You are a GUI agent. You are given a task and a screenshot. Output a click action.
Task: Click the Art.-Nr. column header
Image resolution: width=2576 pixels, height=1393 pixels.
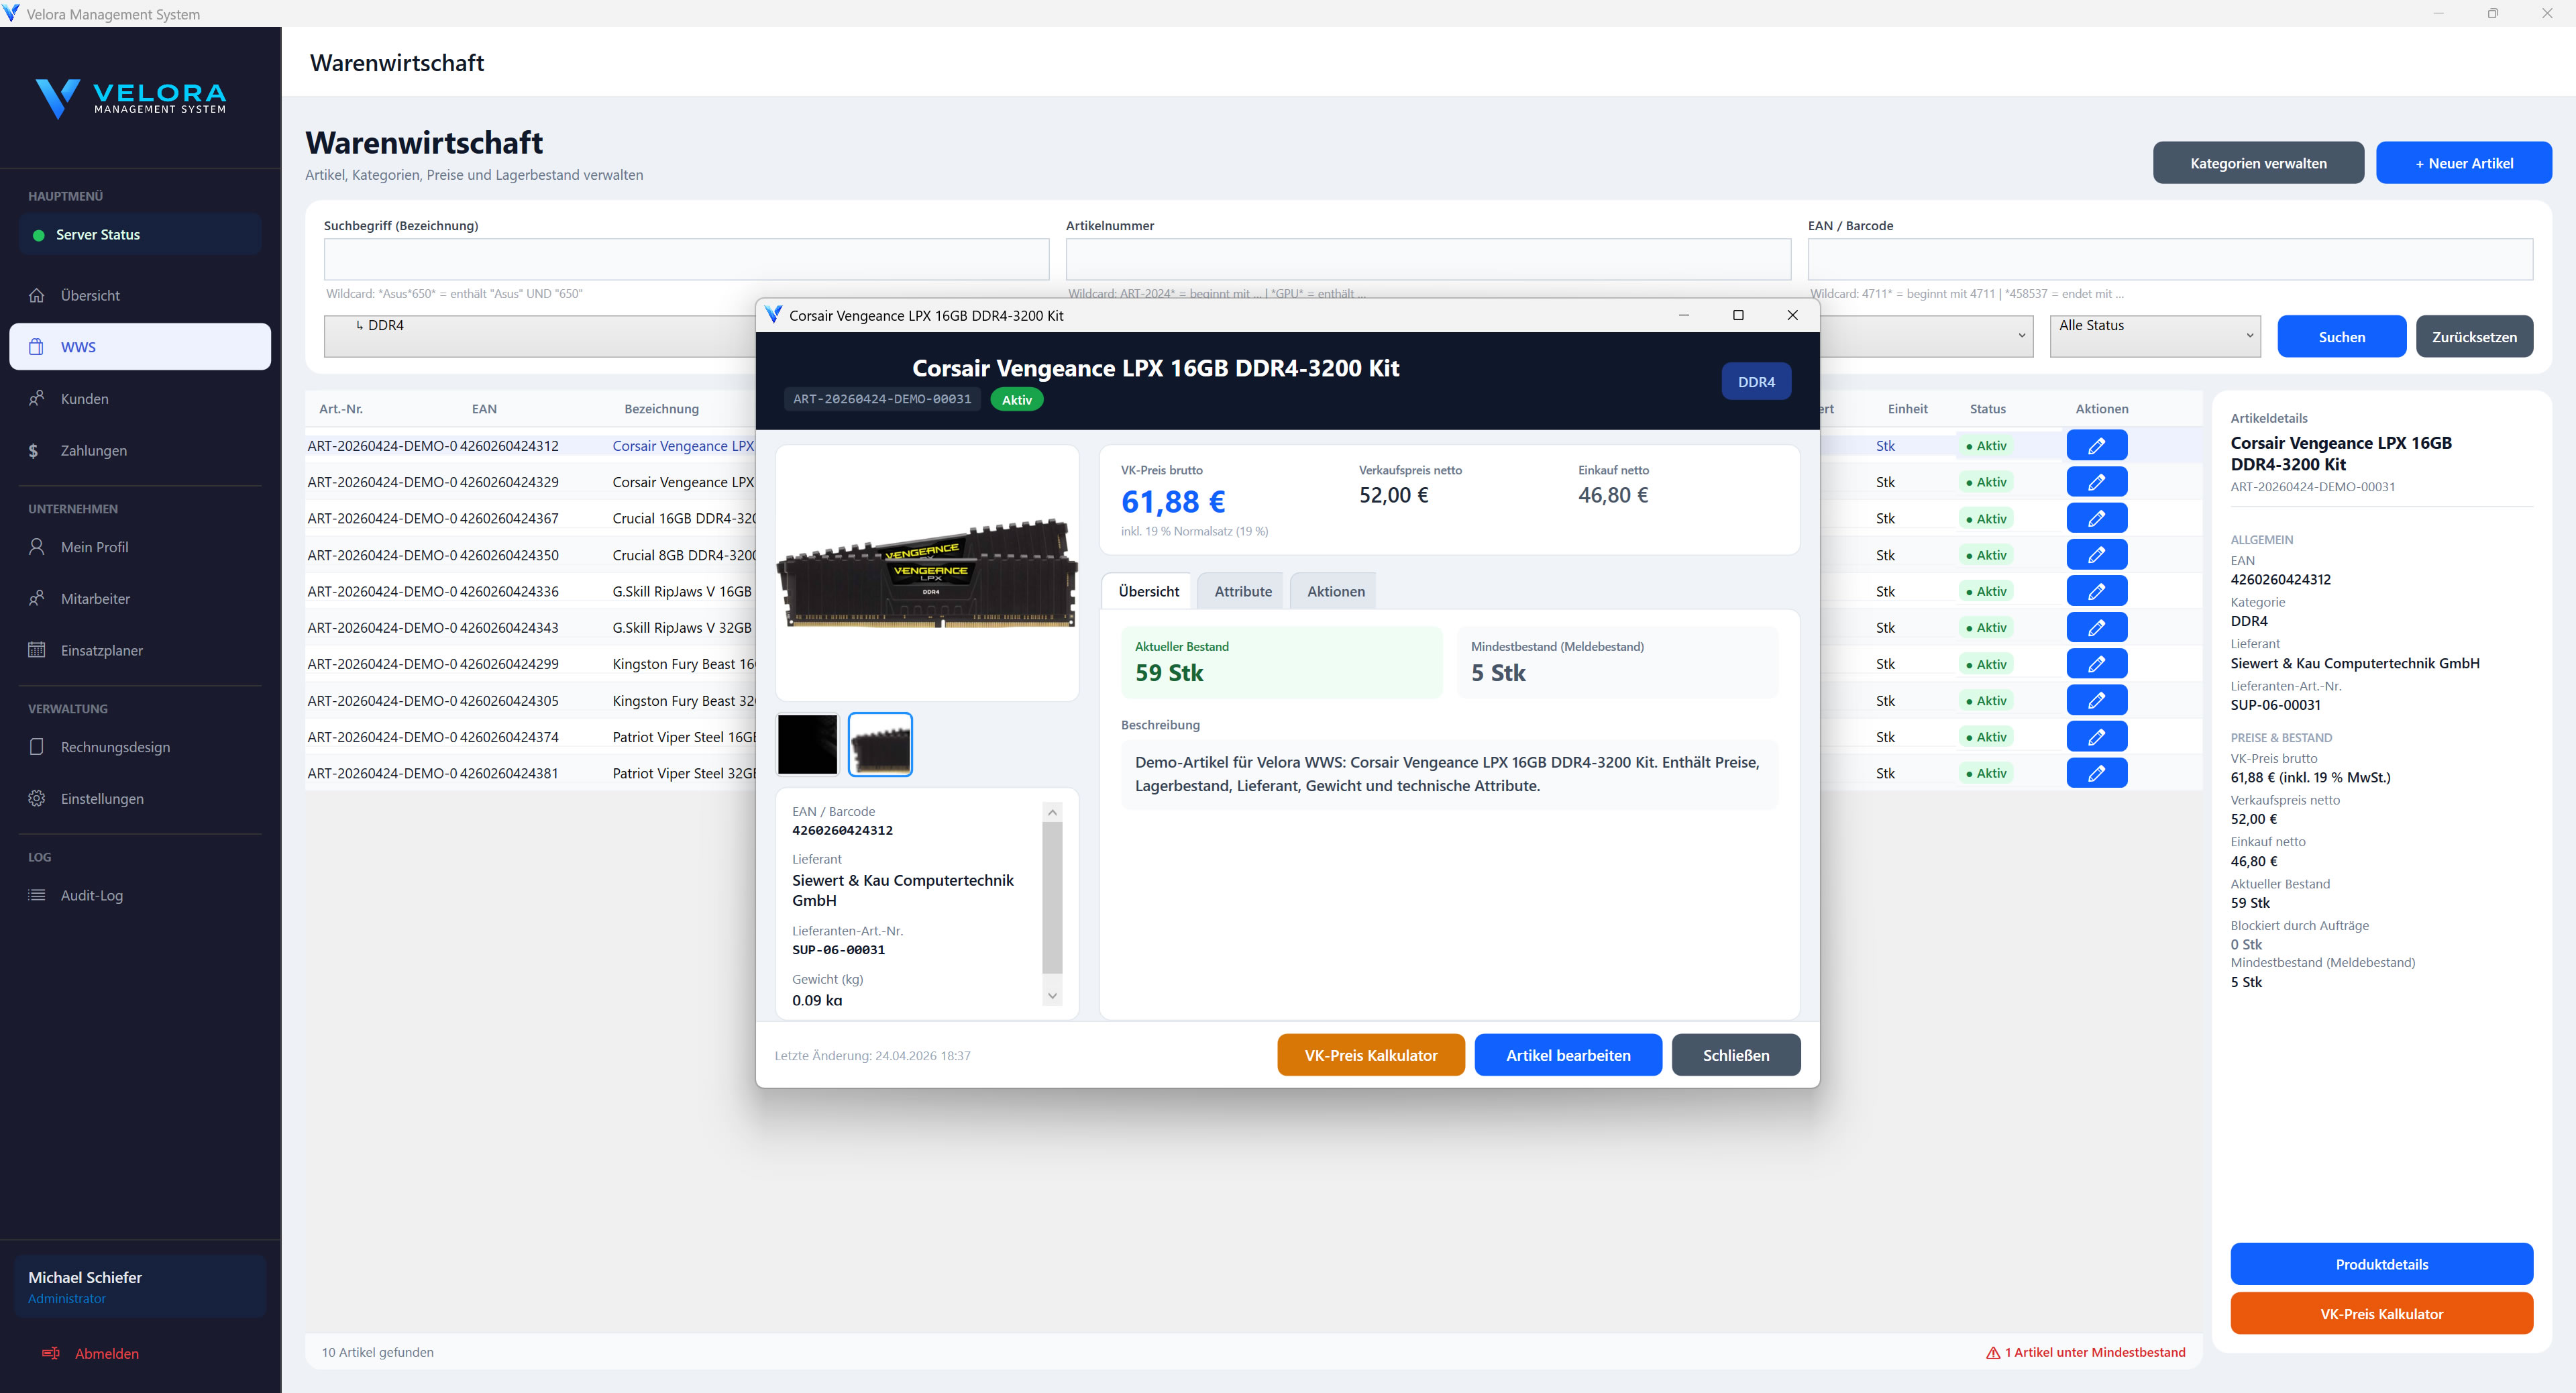(x=341, y=409)
